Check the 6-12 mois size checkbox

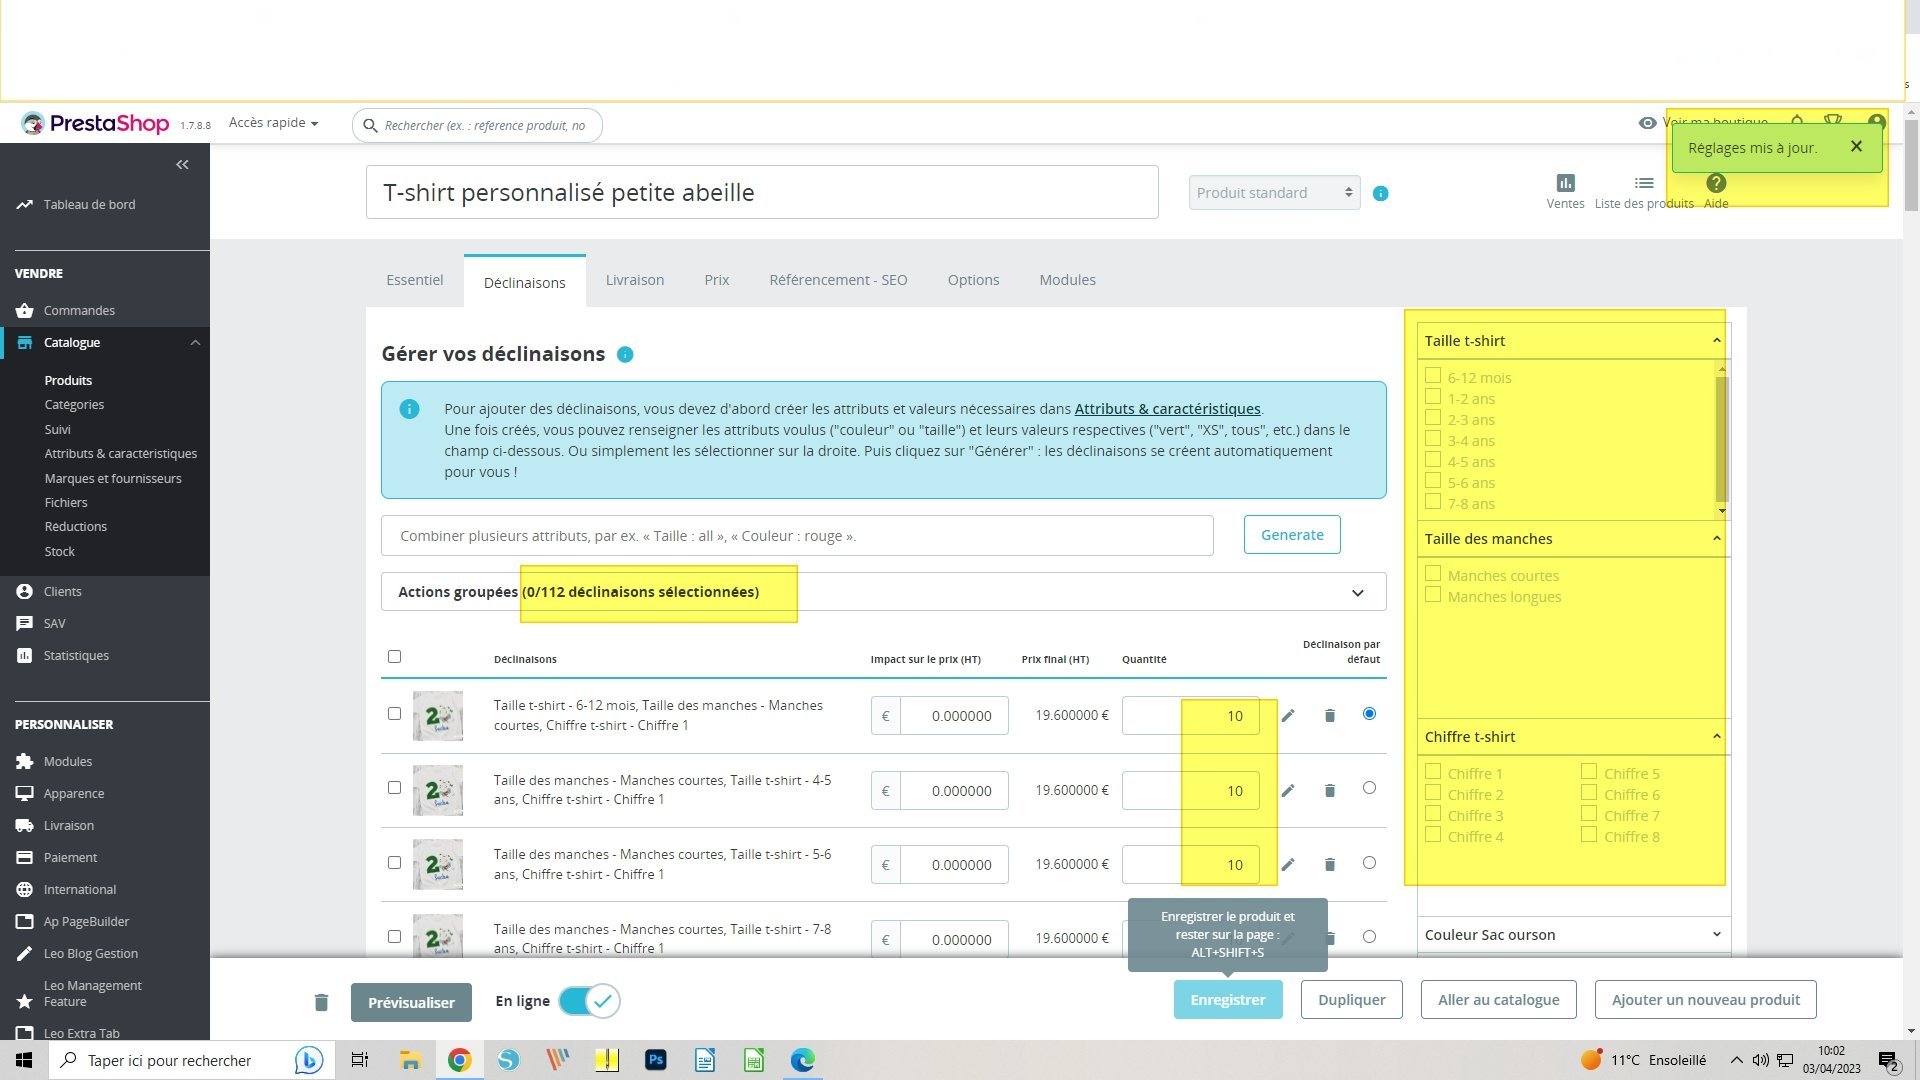click(1433, 376)
